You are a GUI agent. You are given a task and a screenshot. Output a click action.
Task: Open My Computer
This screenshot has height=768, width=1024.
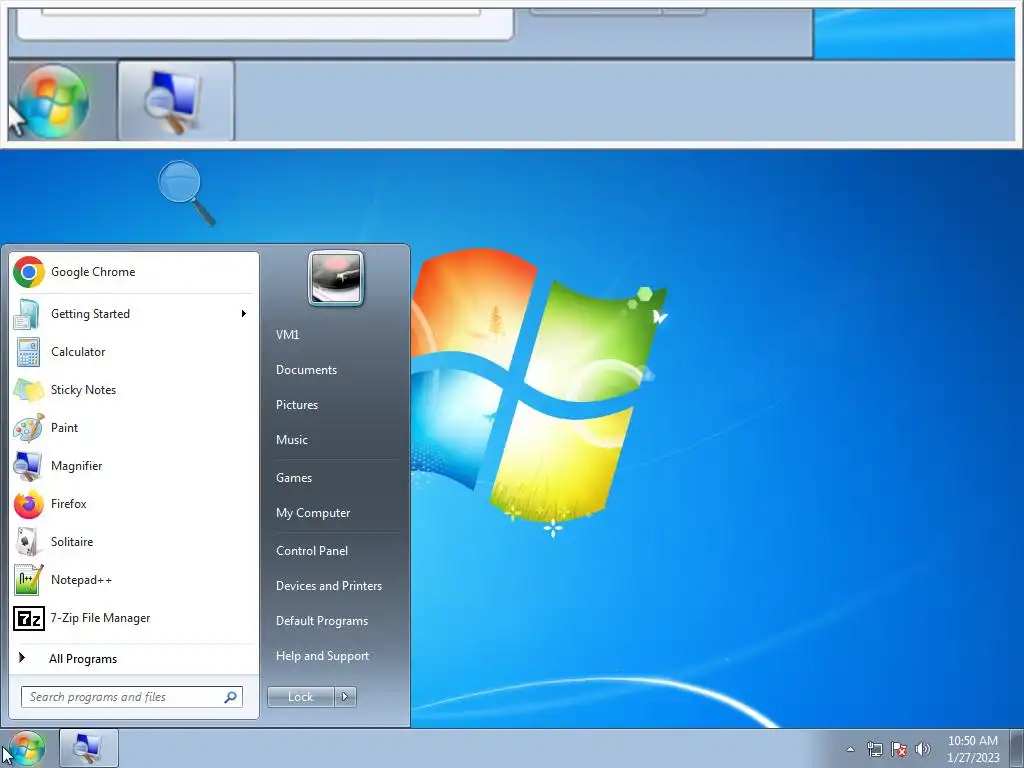tap(313, 513)
